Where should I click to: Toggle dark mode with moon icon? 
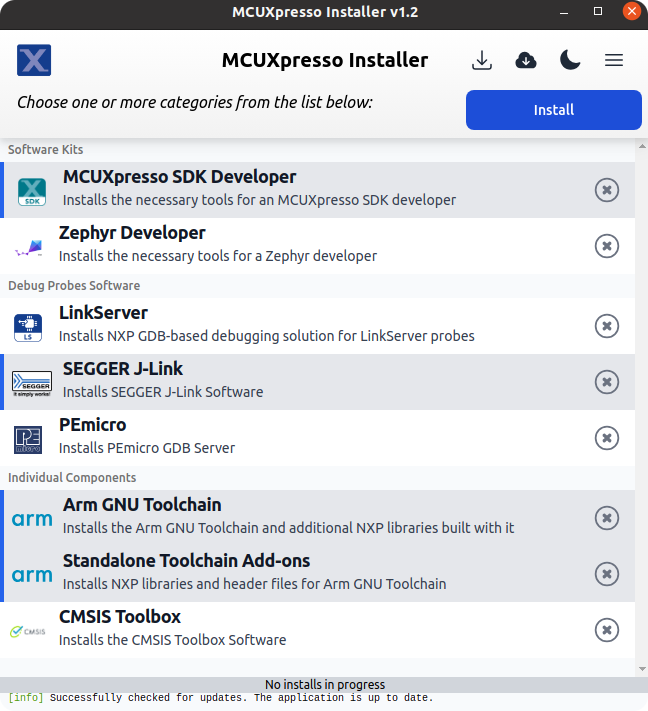pyautogui.click(x=570, y=60)
